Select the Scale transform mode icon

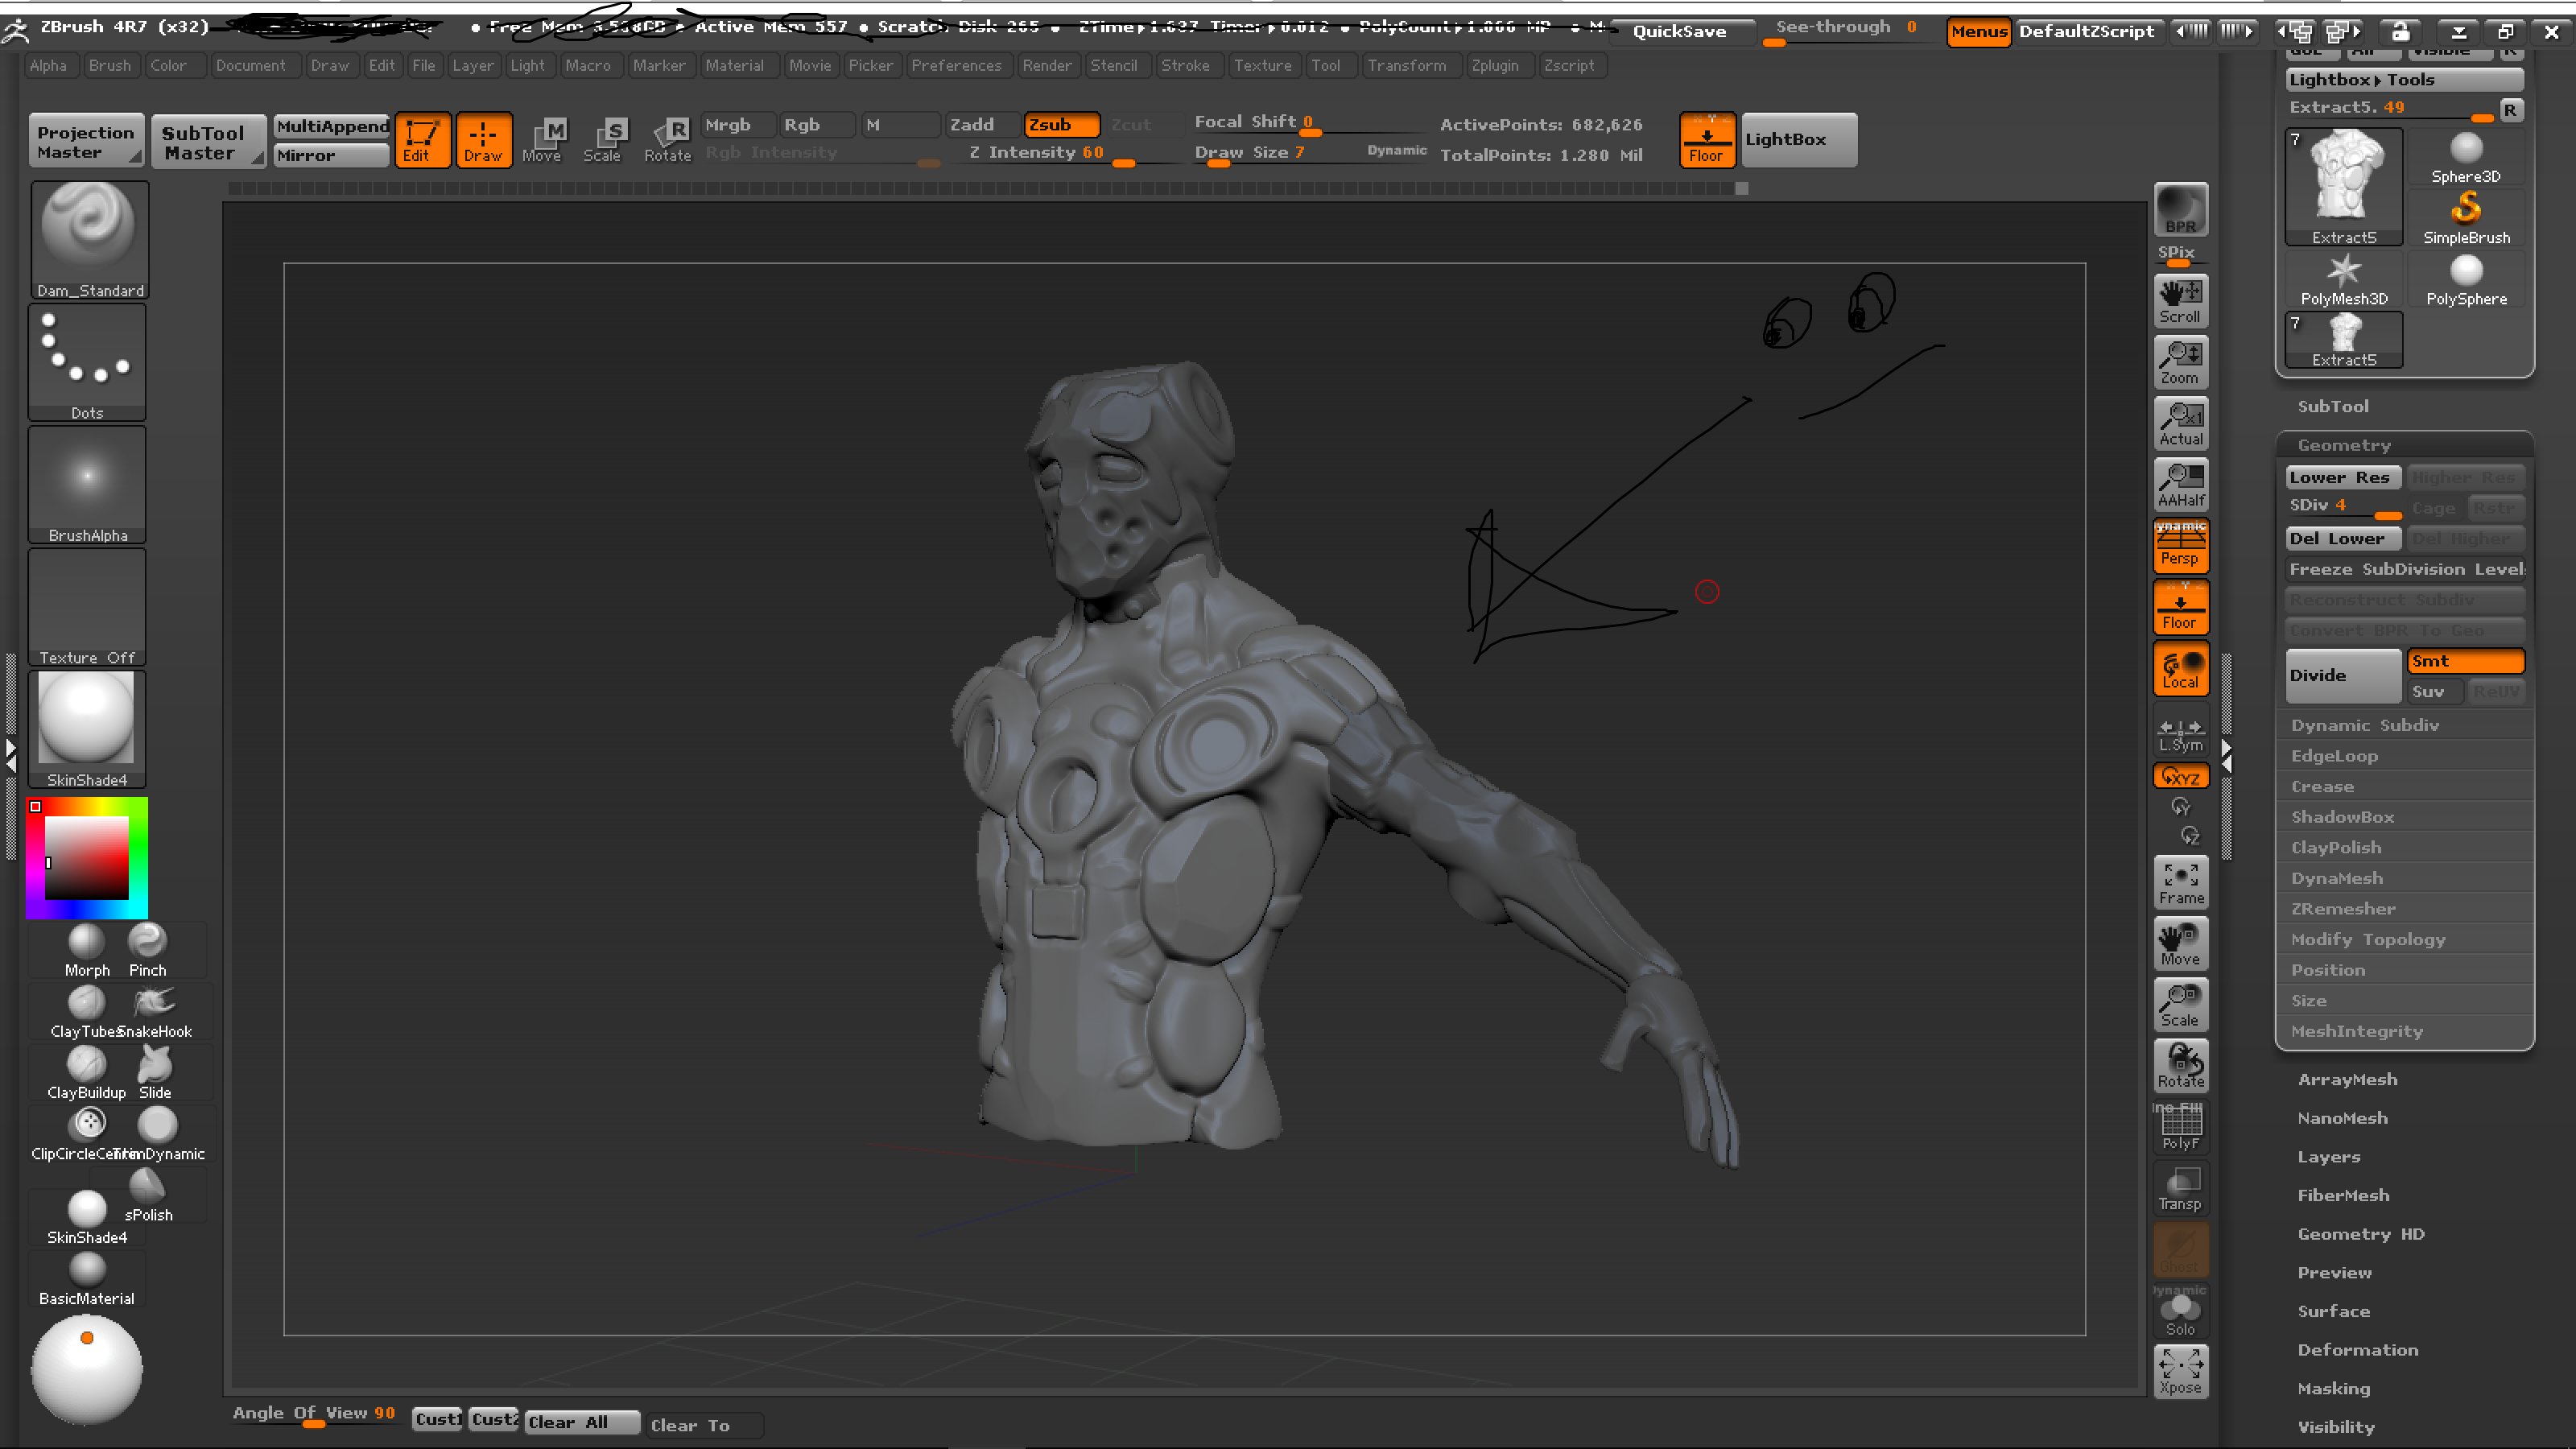(x=602, y=140)
